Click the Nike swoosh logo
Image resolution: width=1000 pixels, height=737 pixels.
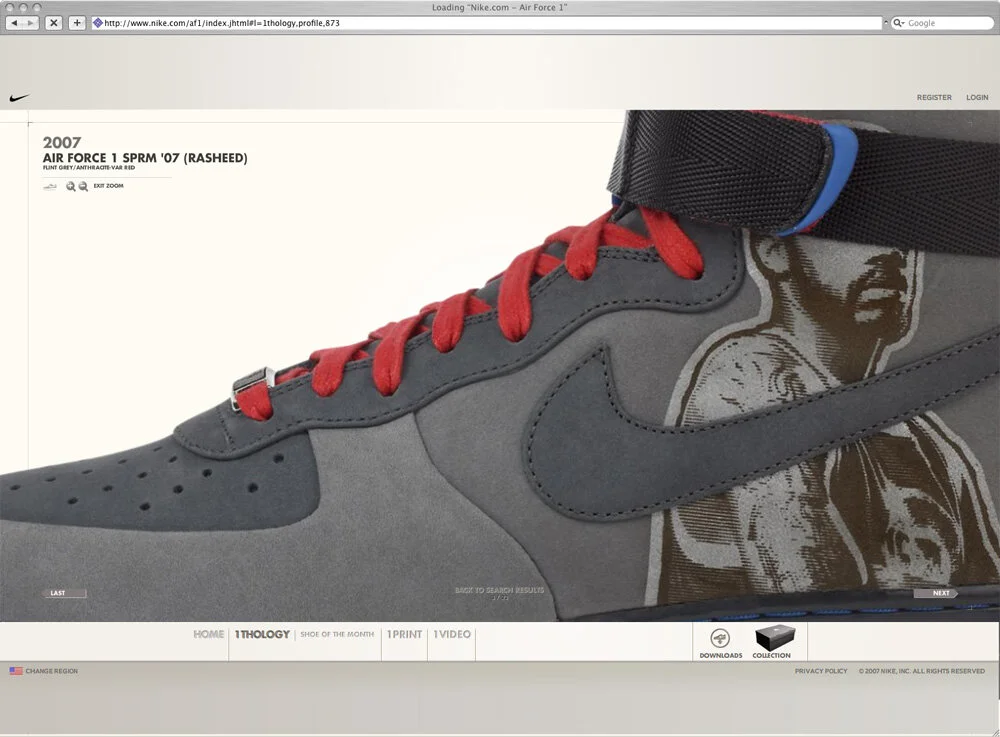[20, 98]
